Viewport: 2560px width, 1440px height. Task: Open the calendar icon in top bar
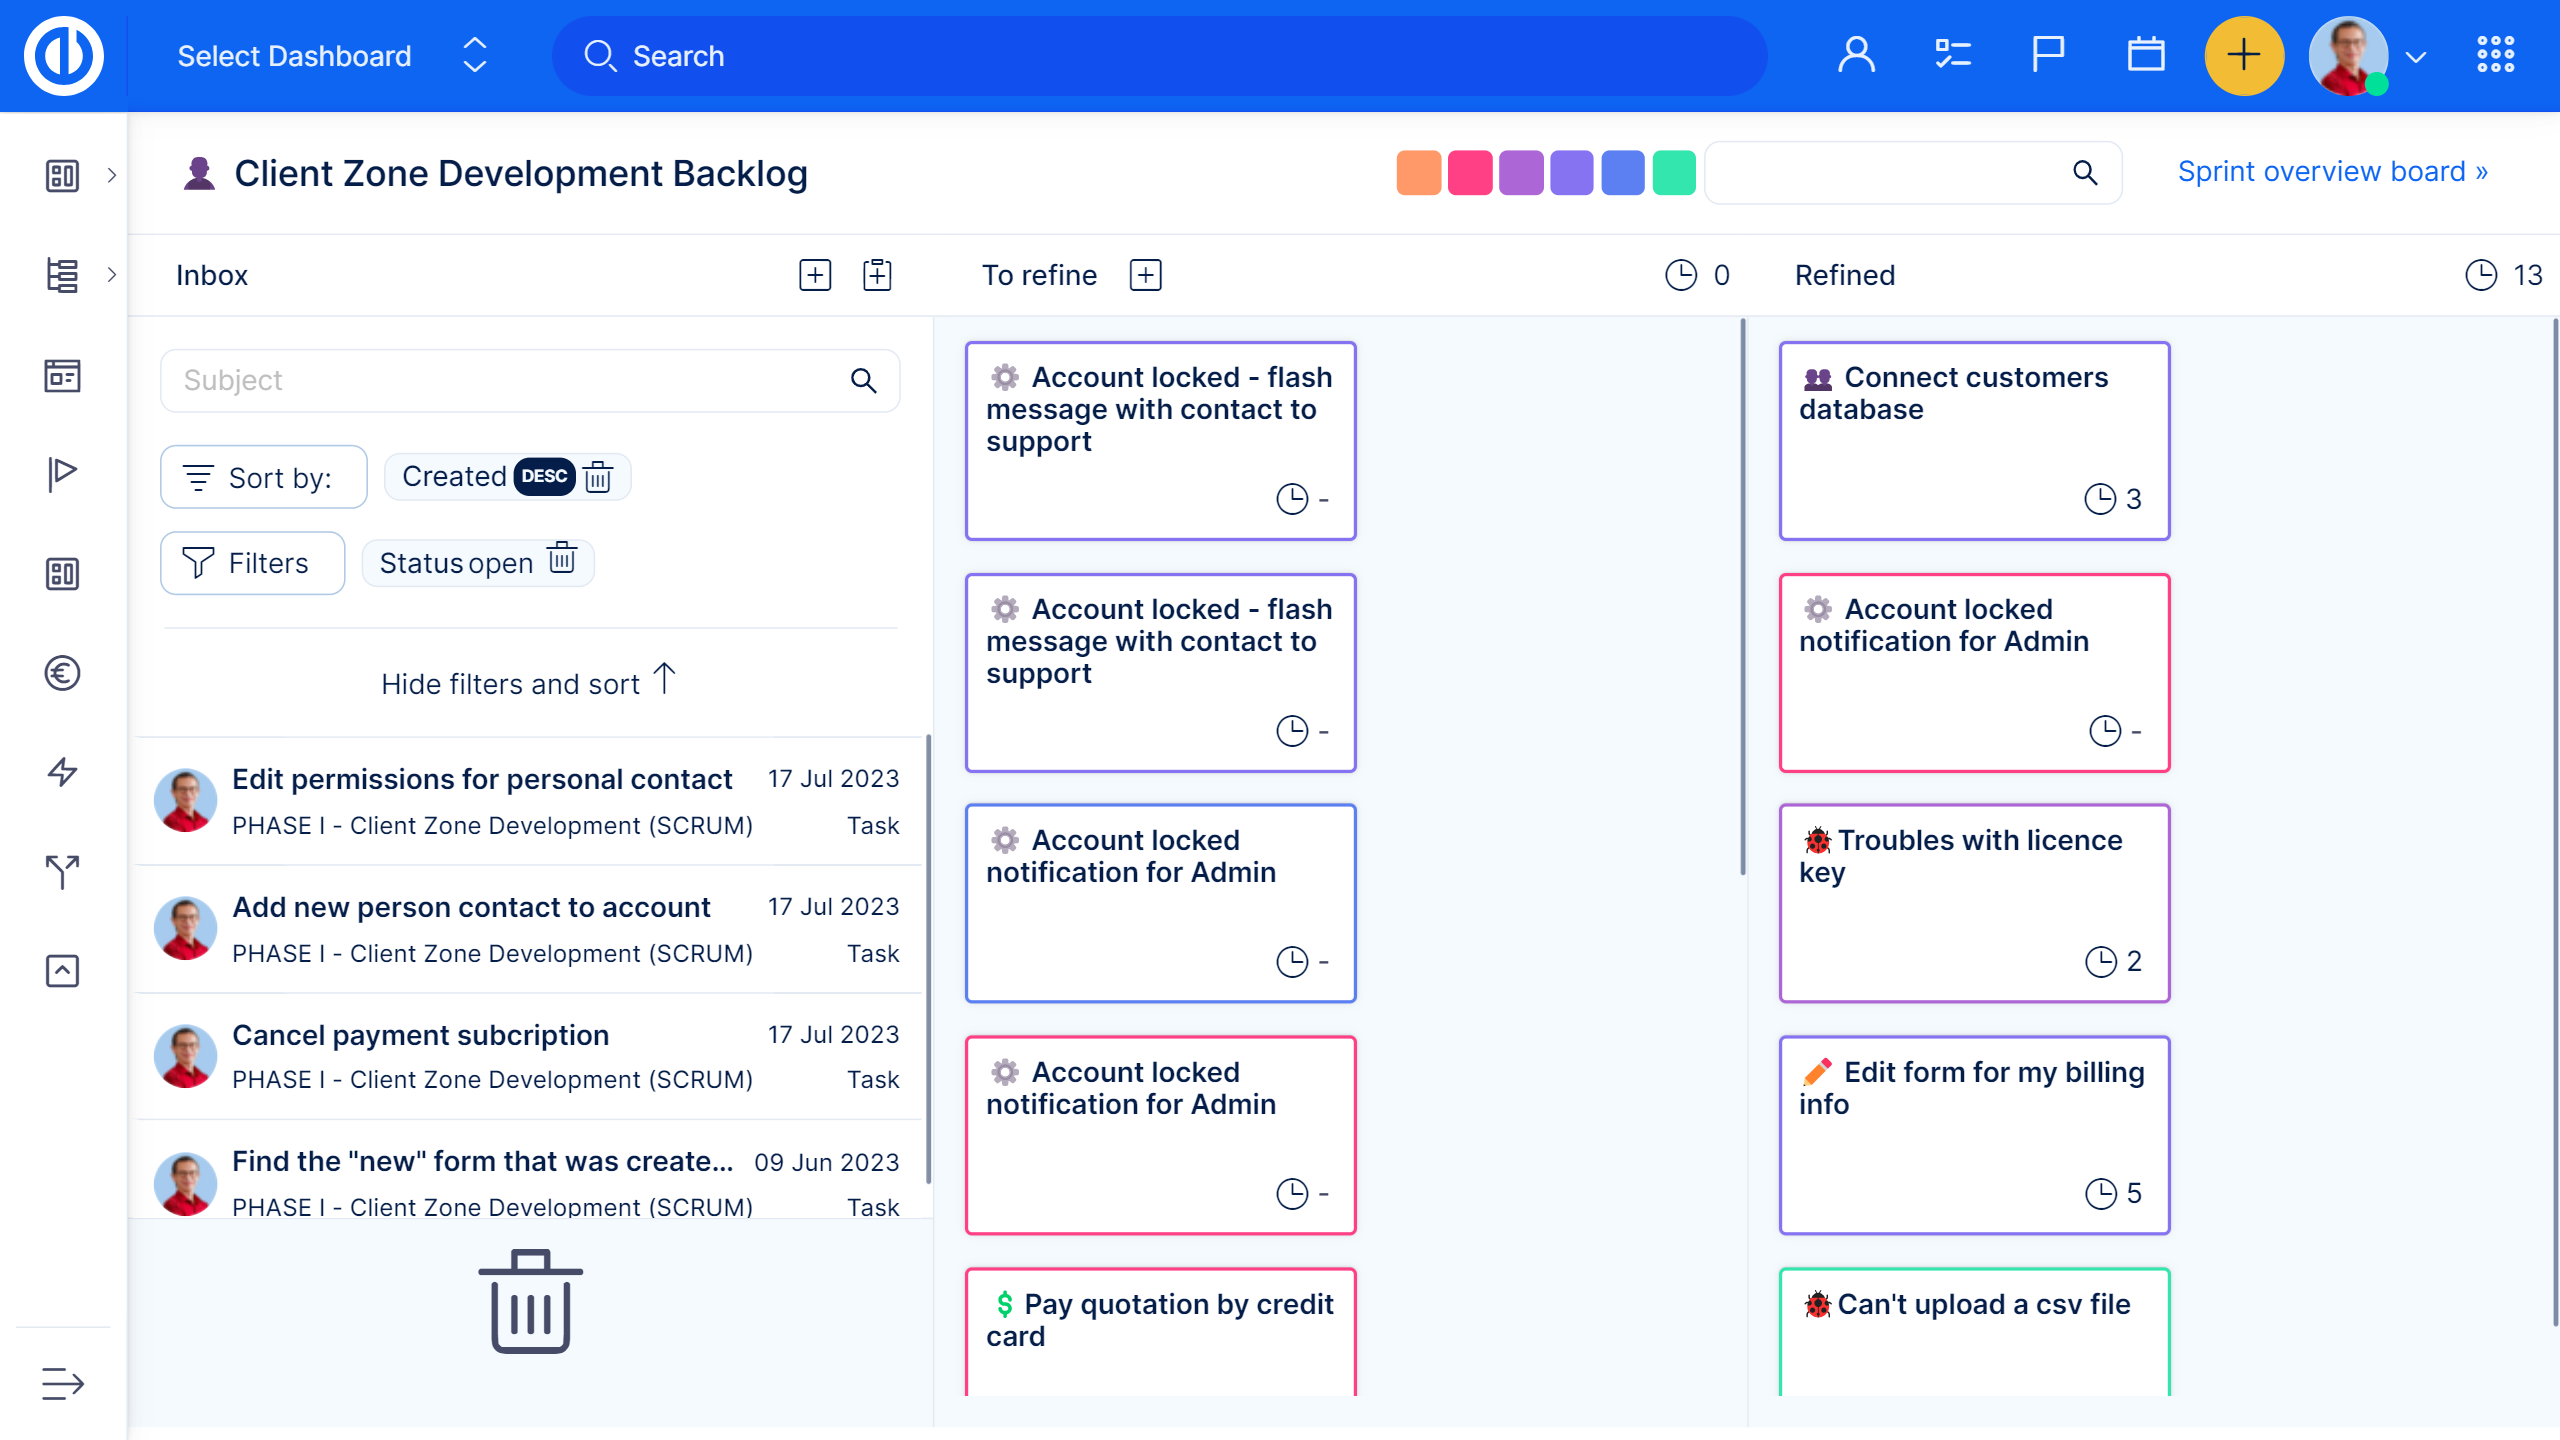click(x=2145, y=55)
